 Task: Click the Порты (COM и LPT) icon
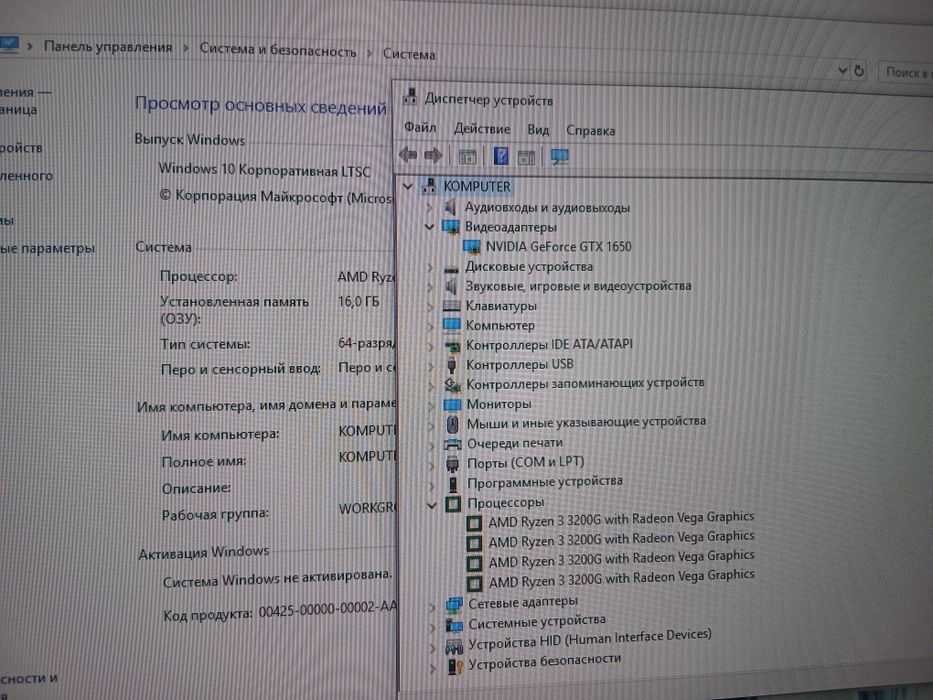pyautogui.click(x=453, y=464)
